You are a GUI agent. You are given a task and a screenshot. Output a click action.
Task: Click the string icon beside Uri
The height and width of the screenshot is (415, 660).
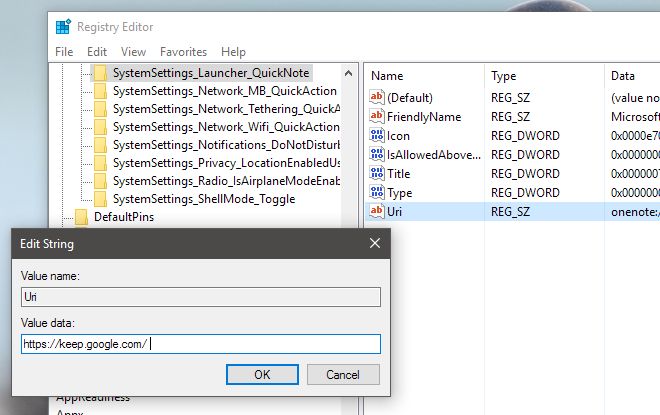click(377, 211)
